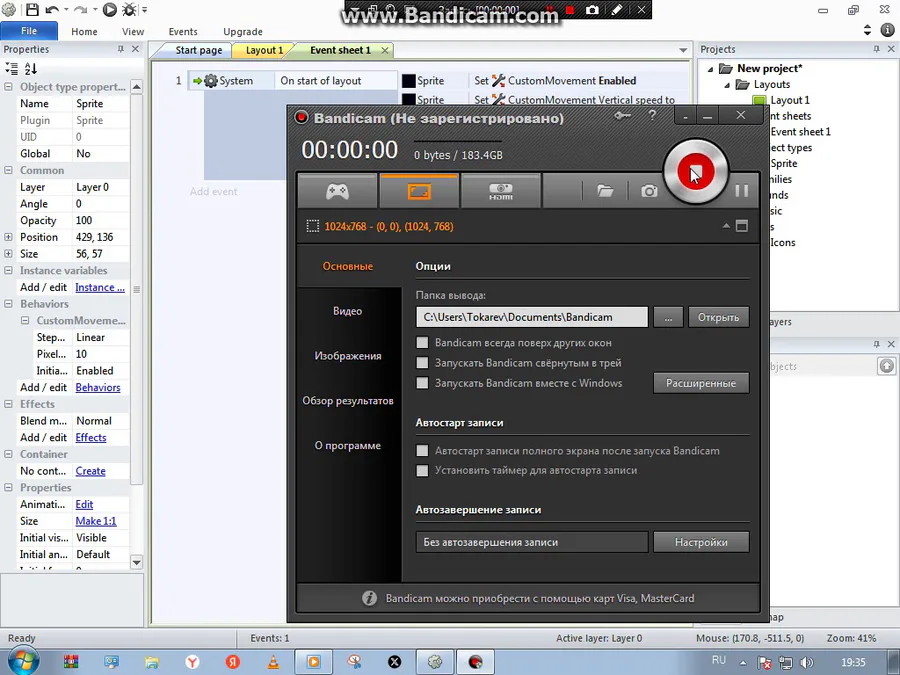Select Bandicam screen recording mode icon
The image size is (900, 675).
[x=419, y=191]
